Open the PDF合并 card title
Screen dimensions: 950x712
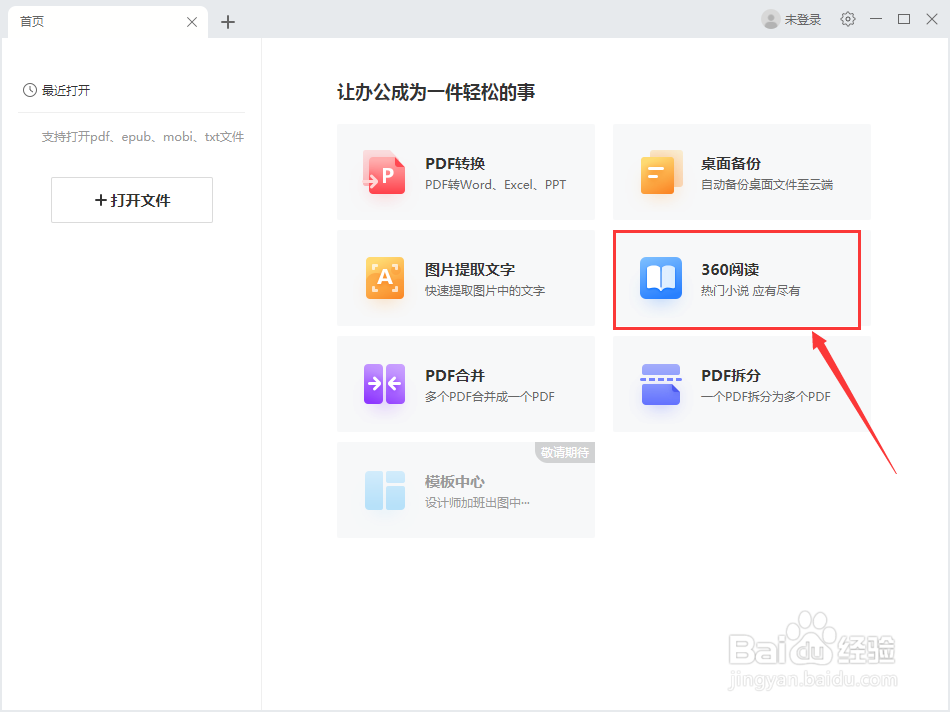[x=455, y=376]
